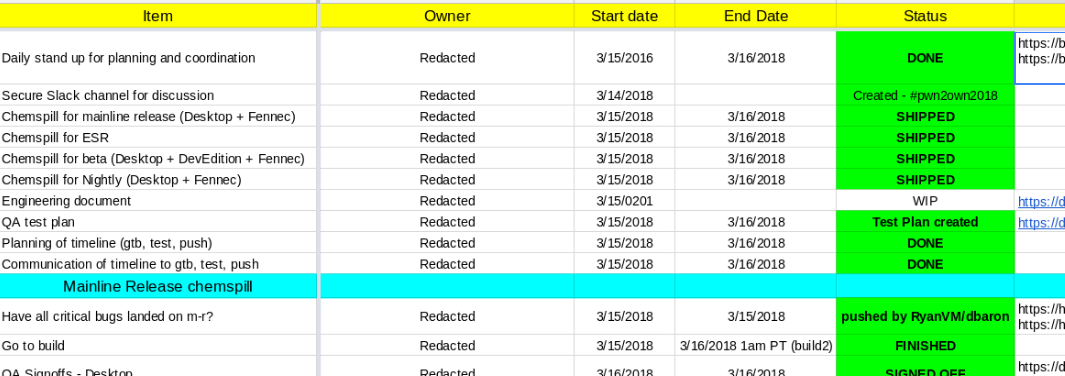The image size is (1065, 376).
Task: Select the Created - #pwn2own2018 status cell
Action: click(x=925, y=96)
